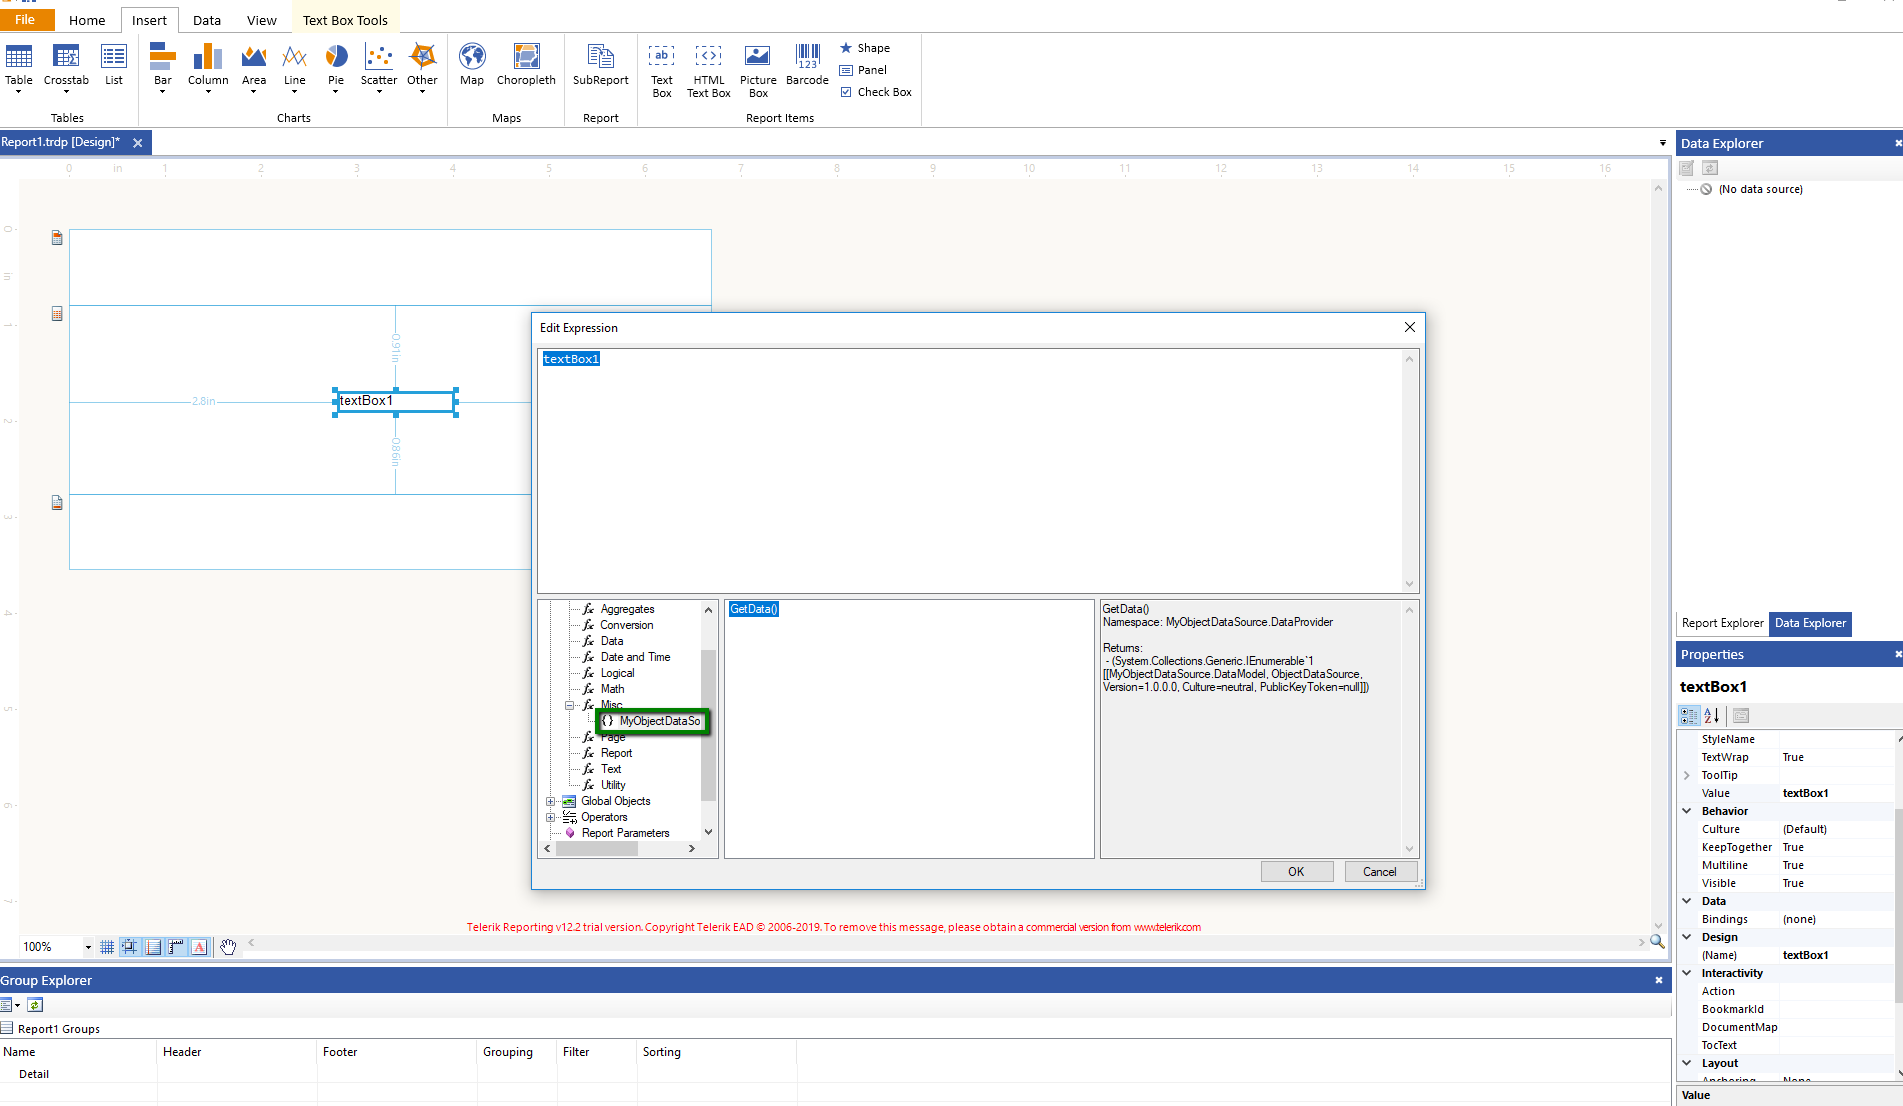Viewport: 1903px width, 1106px height.
Task: Select the textBox1 item on the design surface
Action: pyautogui.click(x=396, y=401)
